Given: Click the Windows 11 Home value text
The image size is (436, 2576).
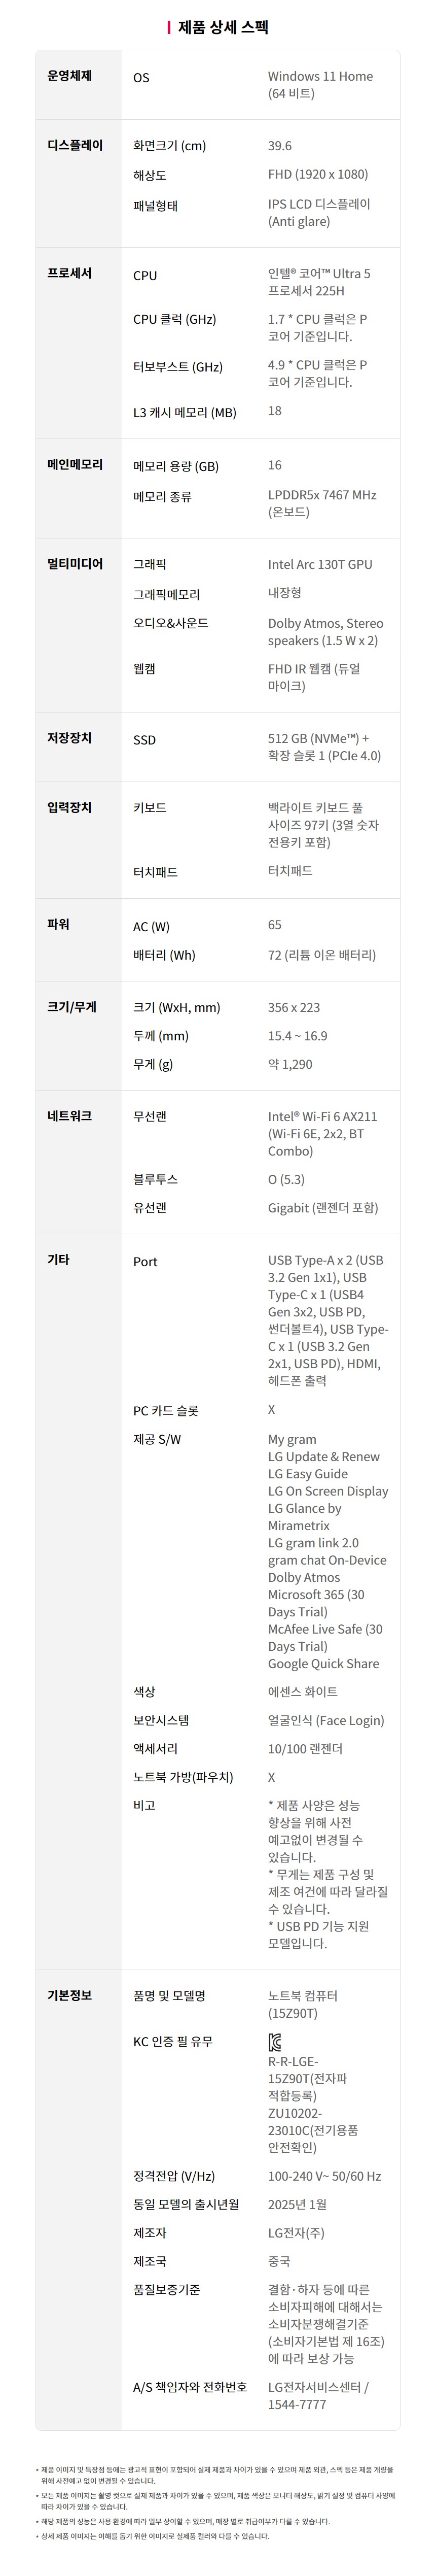Looking at the screenshot, I should [x=320, y=77].
